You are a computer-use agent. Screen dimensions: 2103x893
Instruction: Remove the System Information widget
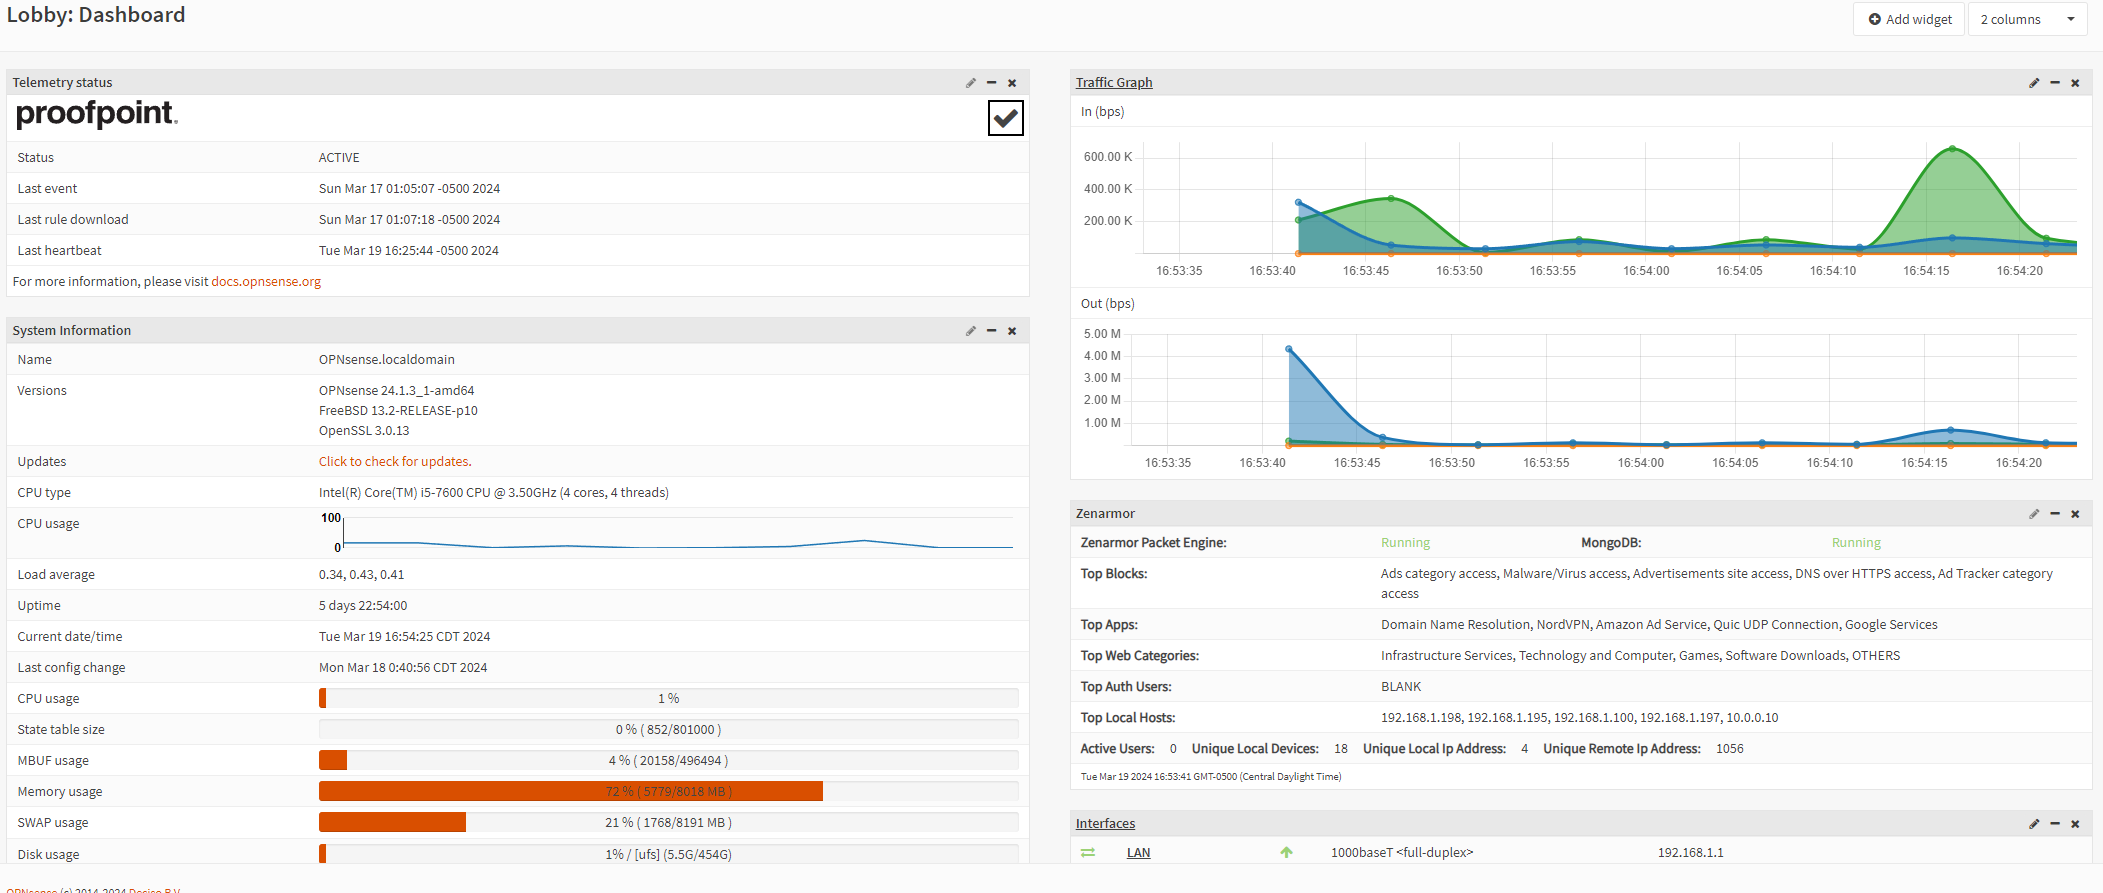1012,331
